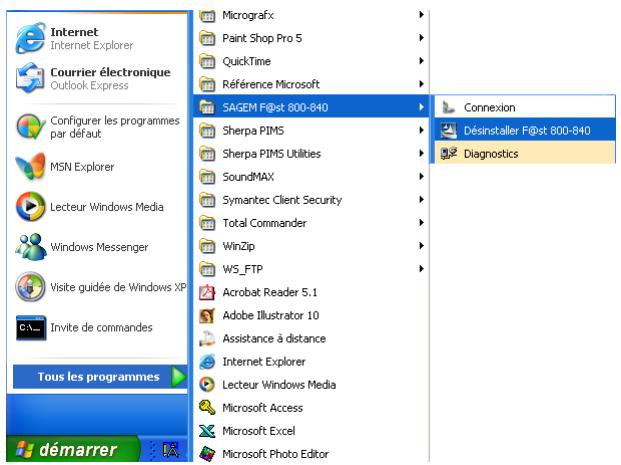The width and height of the screenshot is (621, 465).
Task: Click the Windows flag logo on démarrer
Action: [25, 450]
